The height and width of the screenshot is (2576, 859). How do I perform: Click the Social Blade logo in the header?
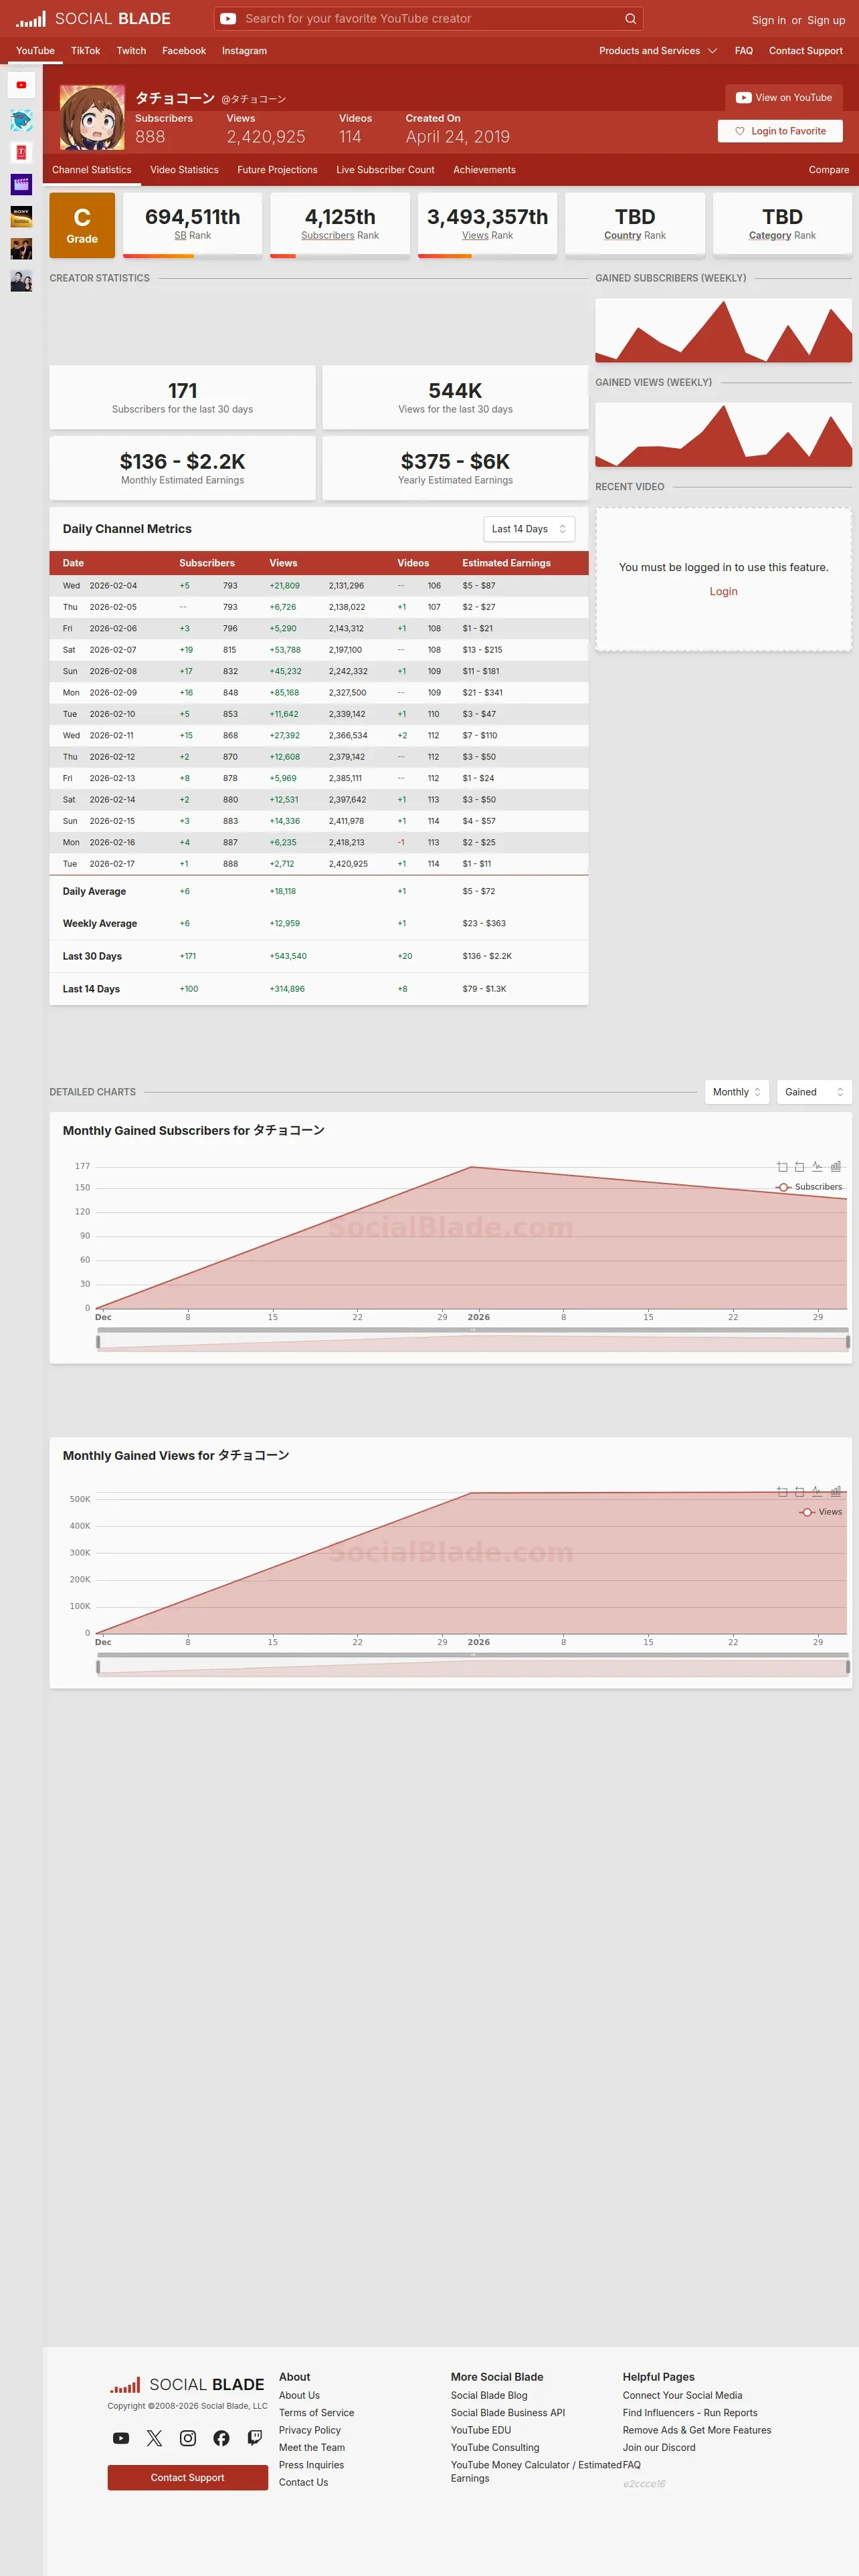(x=93, y=19)
